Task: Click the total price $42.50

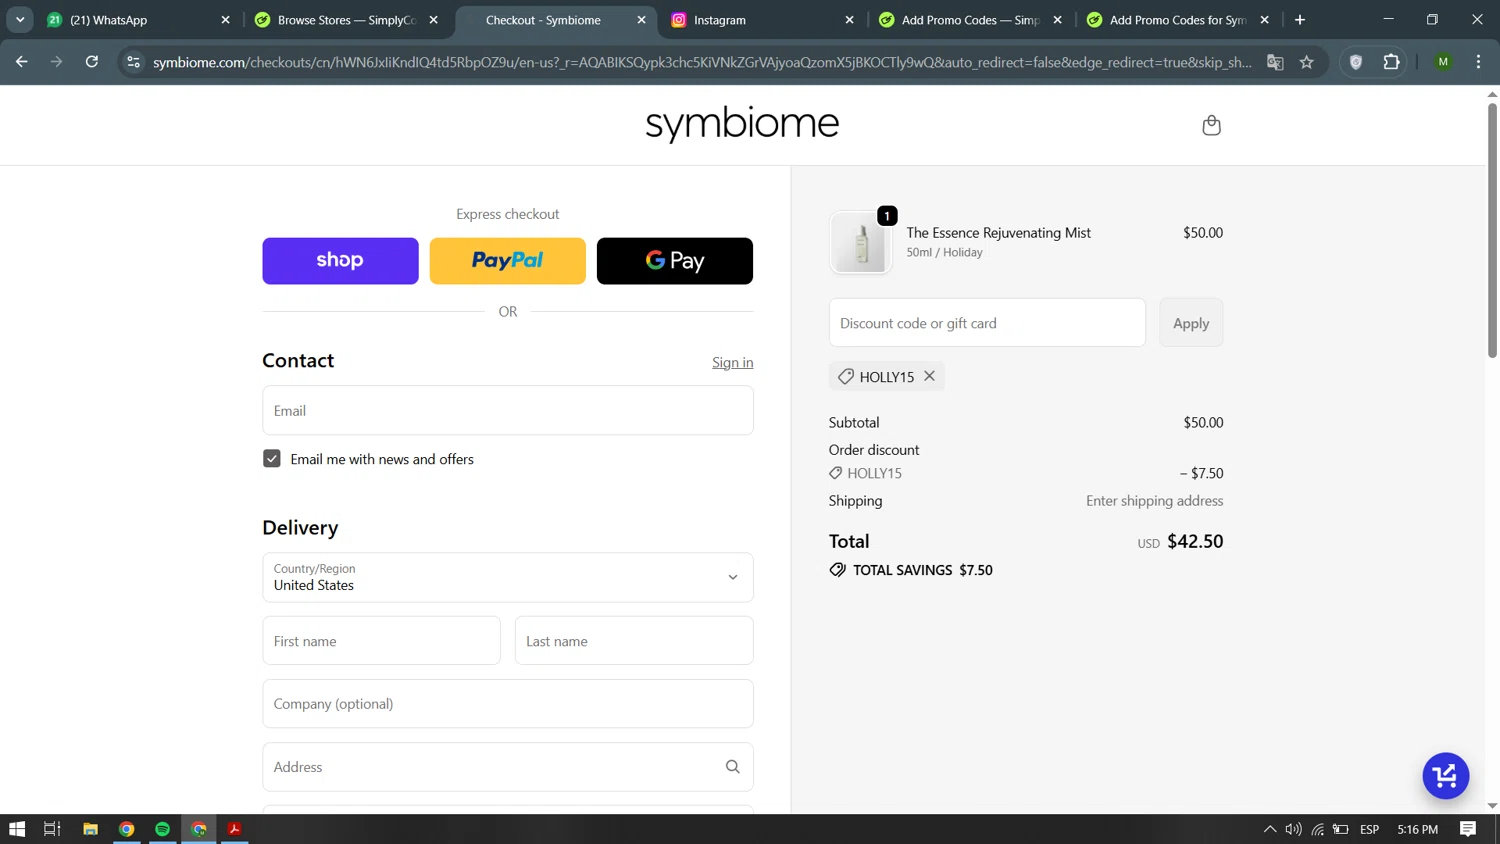Action: [1195, 541]
